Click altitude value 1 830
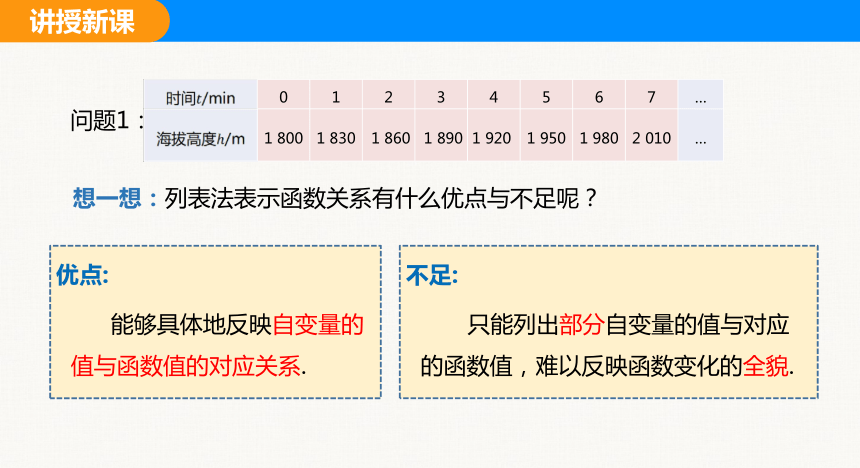The image size is (860, 468). pyautogui.click(x=336, y=138)
